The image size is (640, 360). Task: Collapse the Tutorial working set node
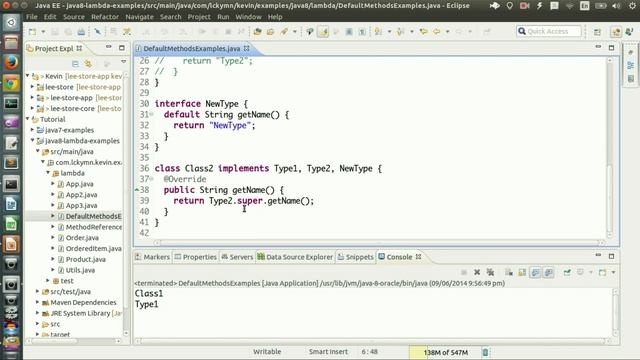(28, 119)
